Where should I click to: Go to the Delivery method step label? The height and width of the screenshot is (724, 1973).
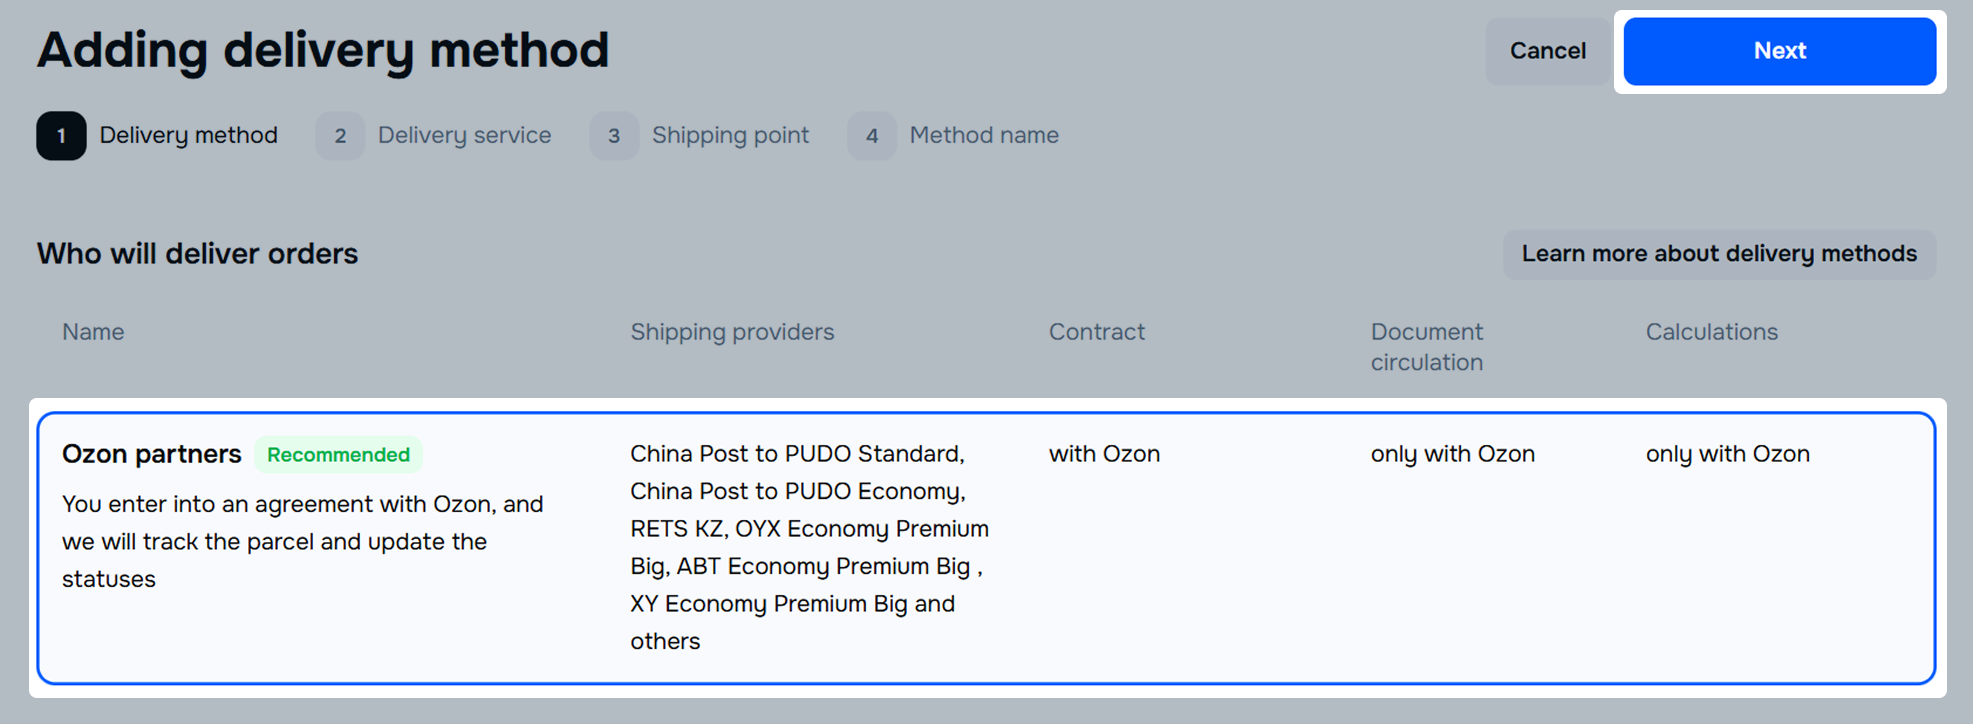point(188,136)
